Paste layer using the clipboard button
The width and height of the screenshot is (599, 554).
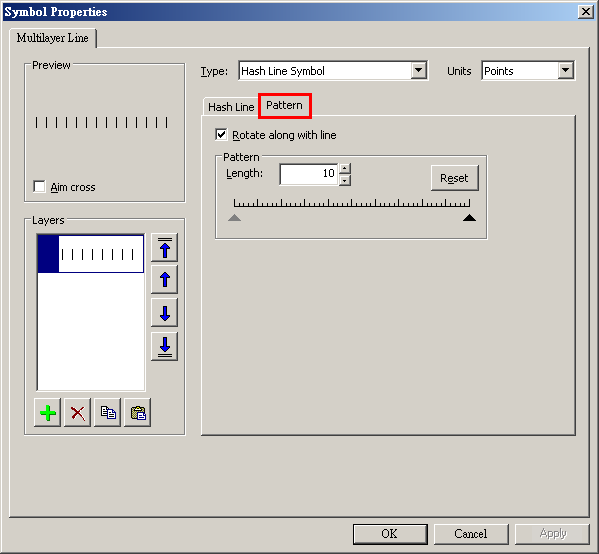(x=138, y=413)
